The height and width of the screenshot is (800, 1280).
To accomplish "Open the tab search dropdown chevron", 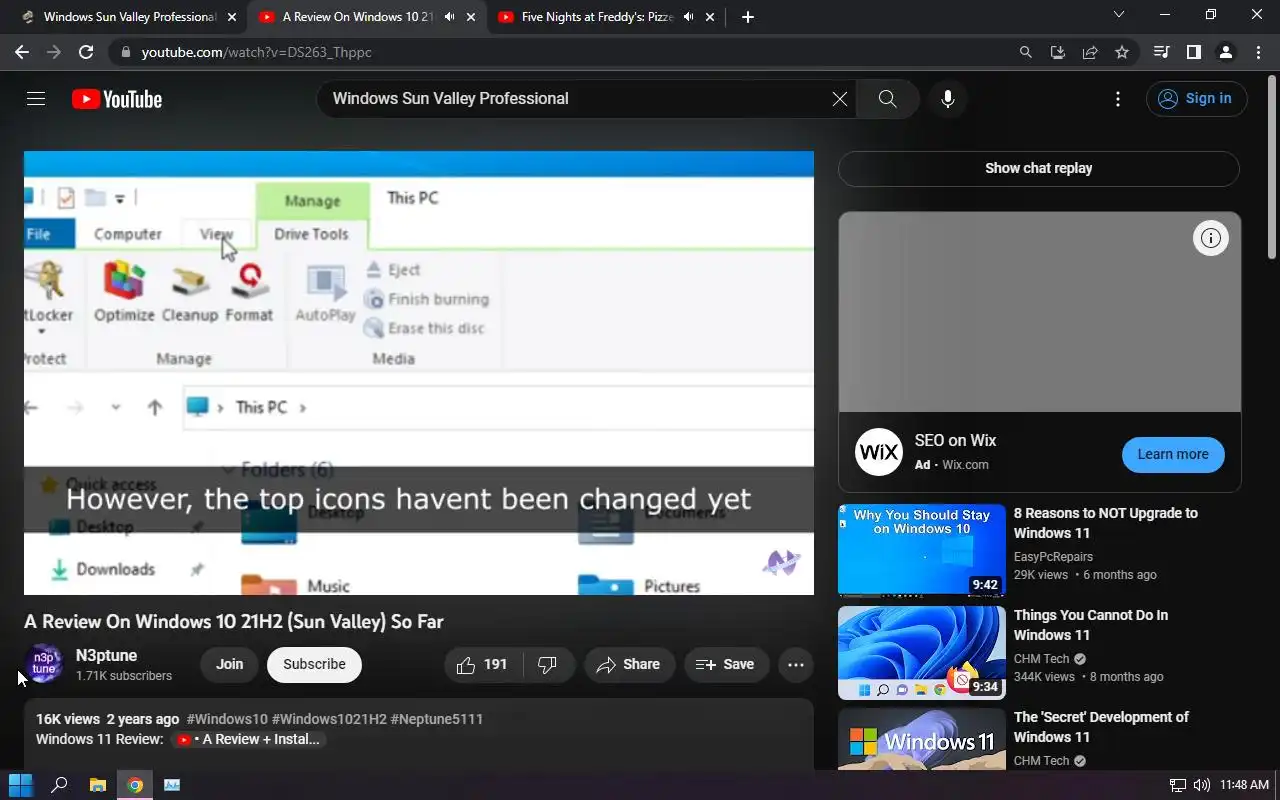I will (1119, 15).
